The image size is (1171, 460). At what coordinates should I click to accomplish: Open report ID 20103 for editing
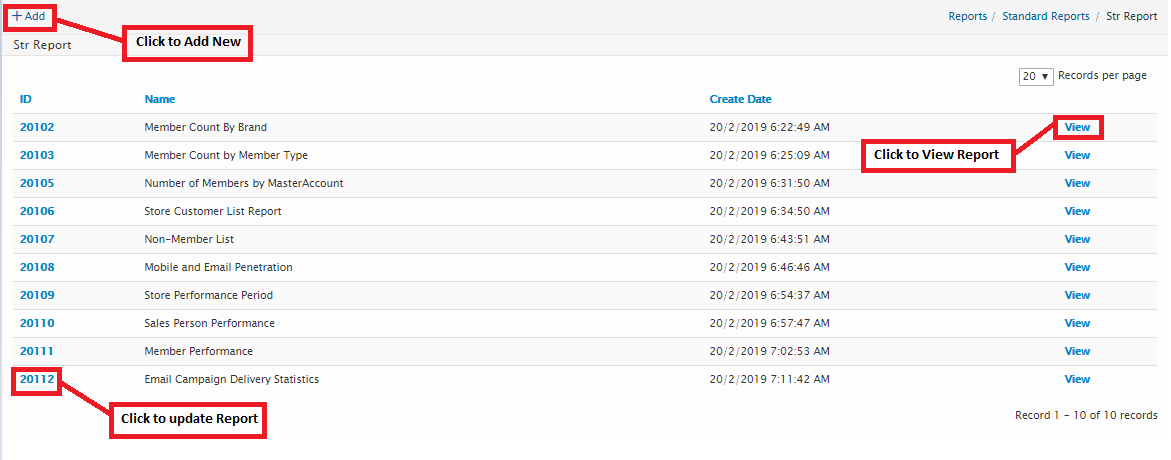pos(37,155)
